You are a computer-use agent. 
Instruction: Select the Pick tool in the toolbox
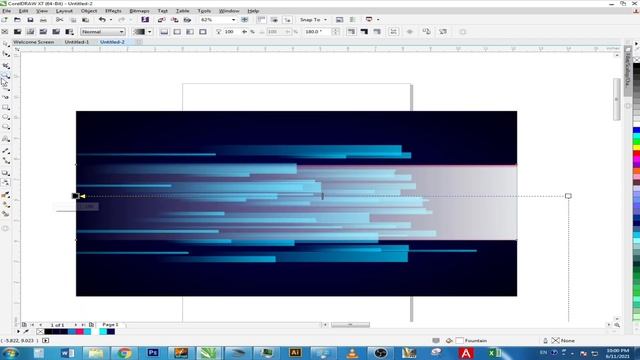(x=6, y=44)
